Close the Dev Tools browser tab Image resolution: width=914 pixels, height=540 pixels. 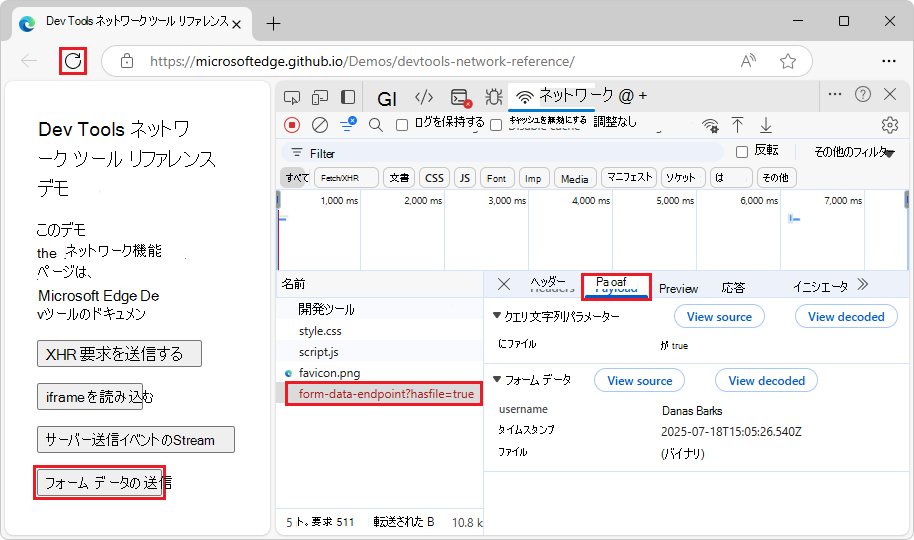pos(236,24)
